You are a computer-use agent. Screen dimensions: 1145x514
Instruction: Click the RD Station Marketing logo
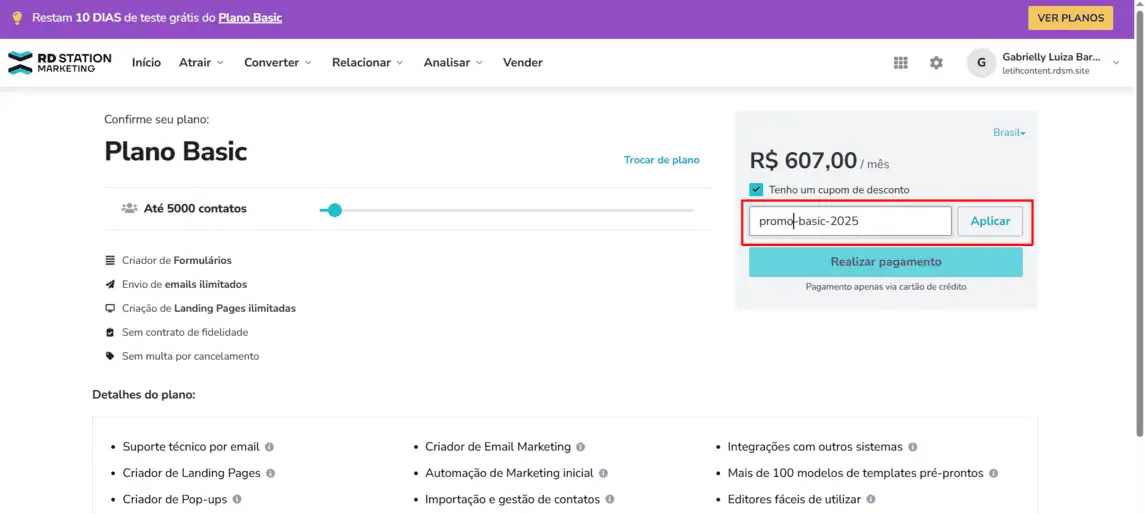60,63
